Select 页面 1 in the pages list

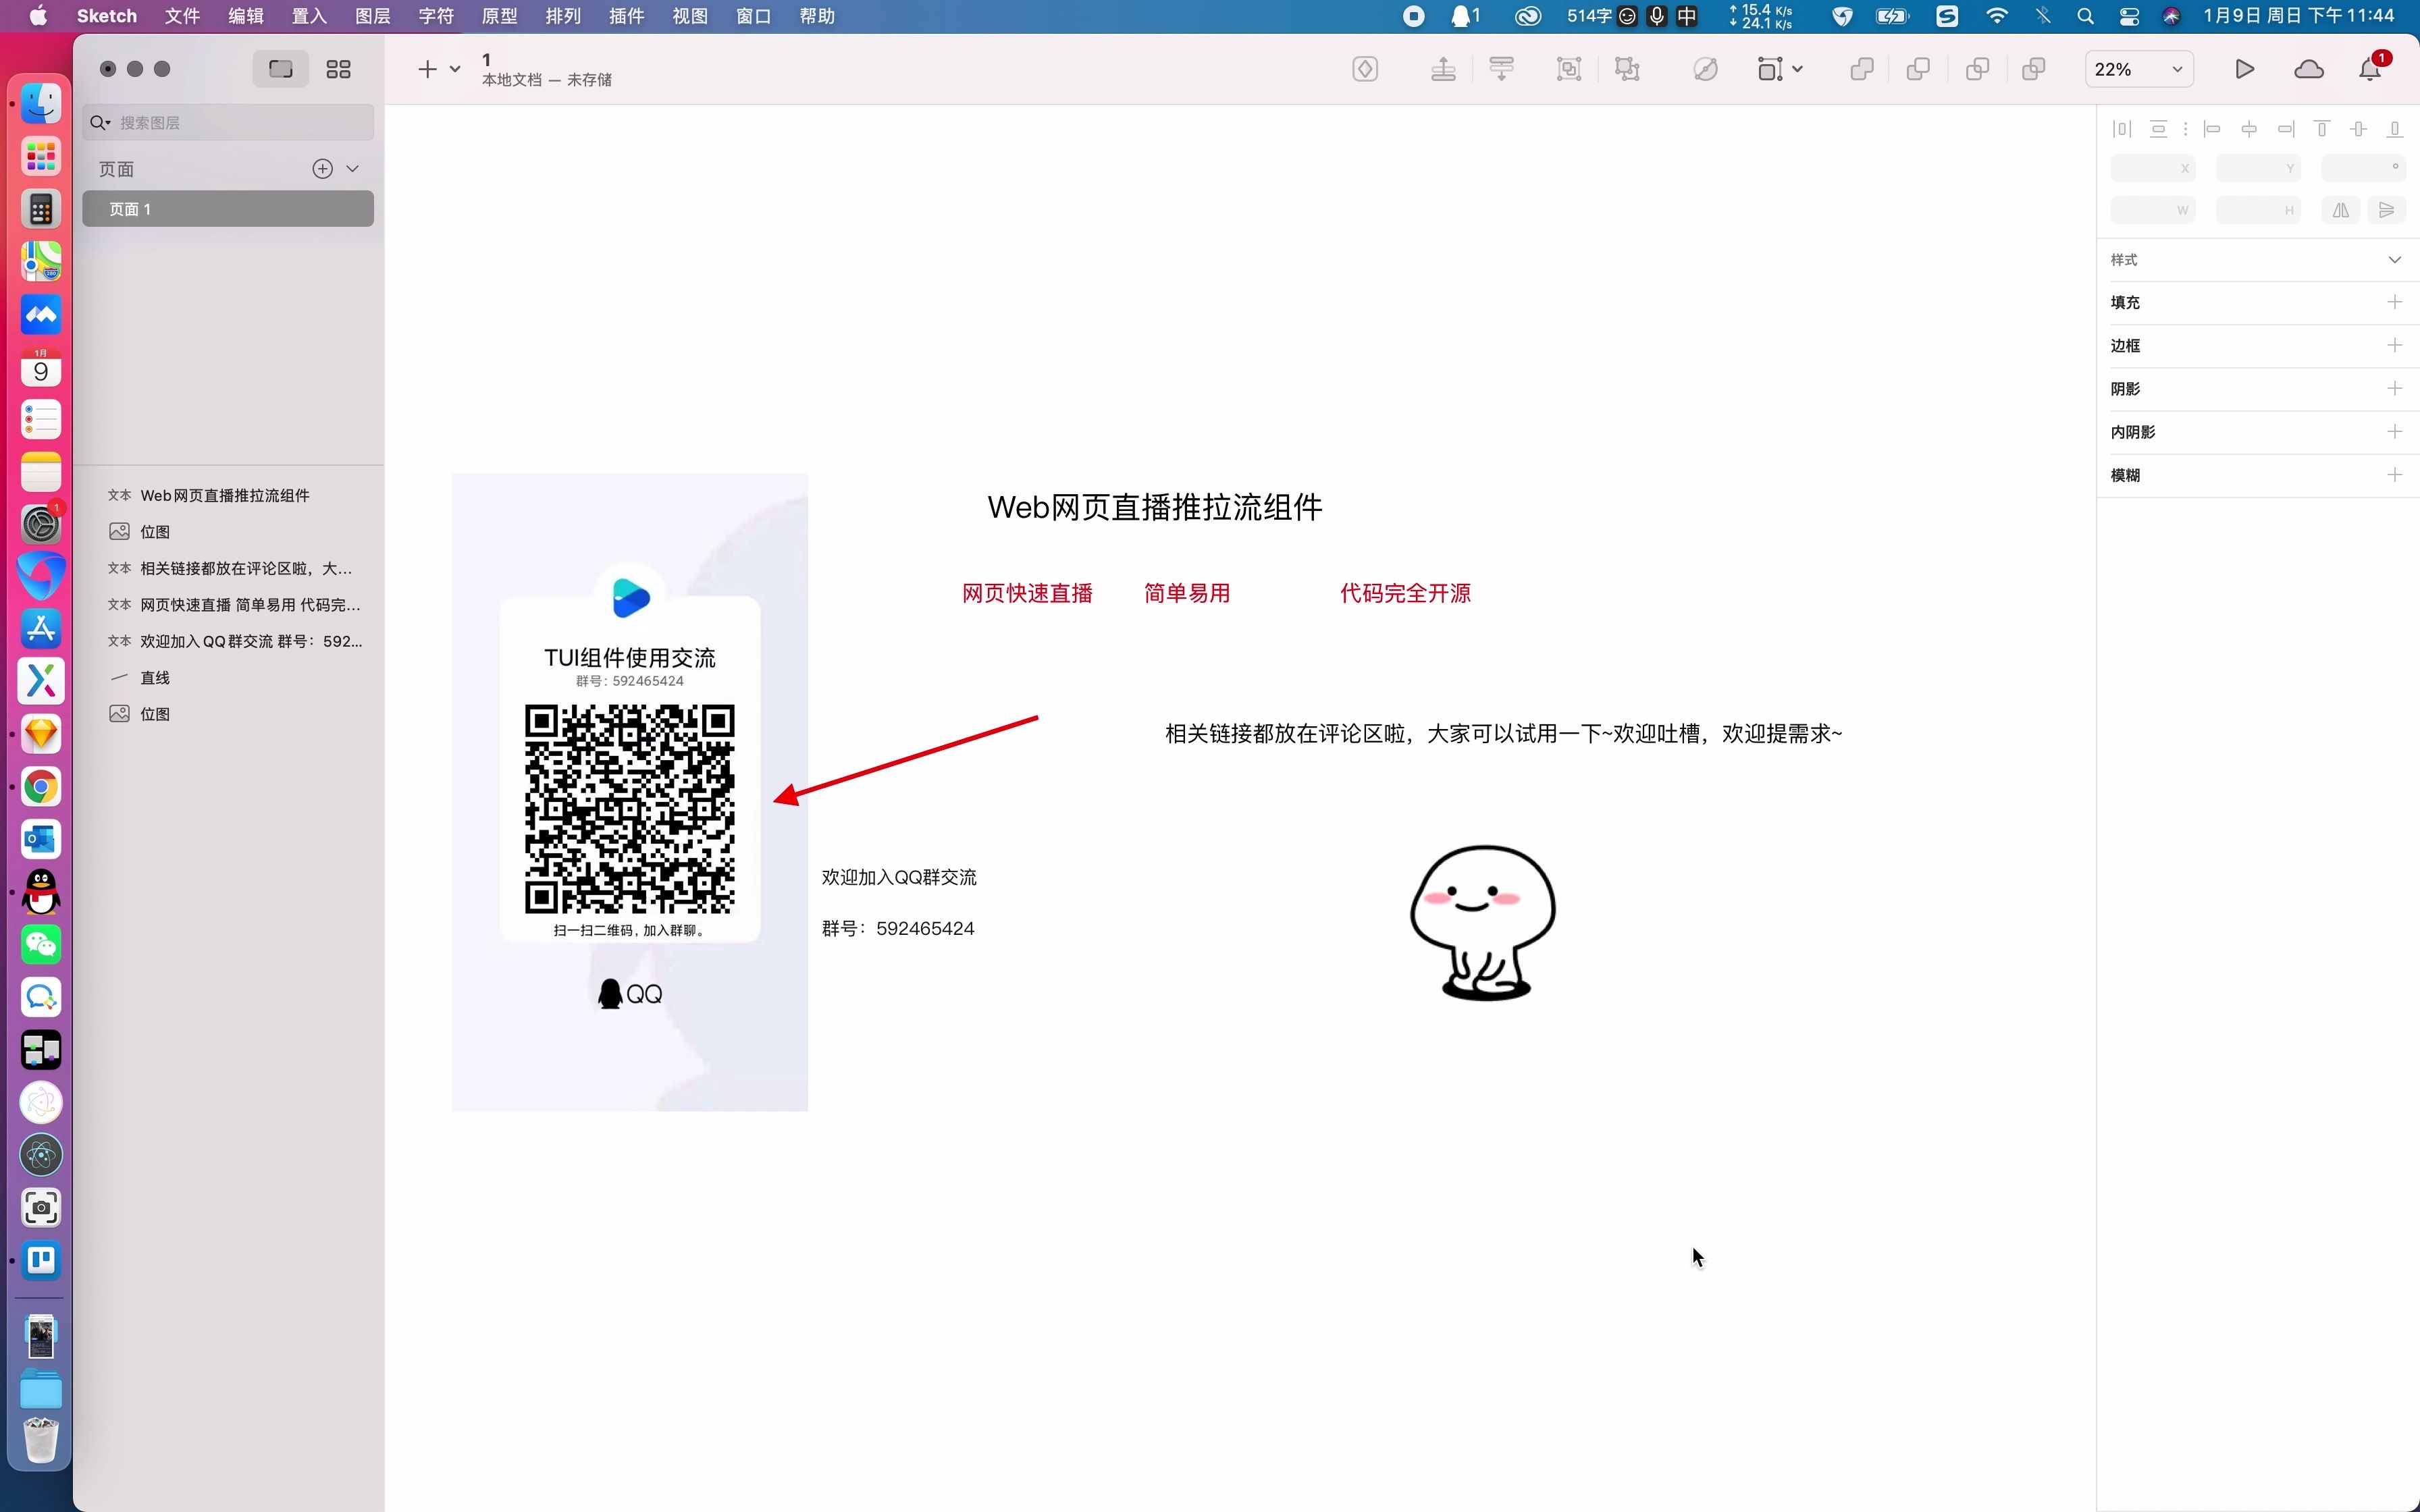click(x=228, y=209)
